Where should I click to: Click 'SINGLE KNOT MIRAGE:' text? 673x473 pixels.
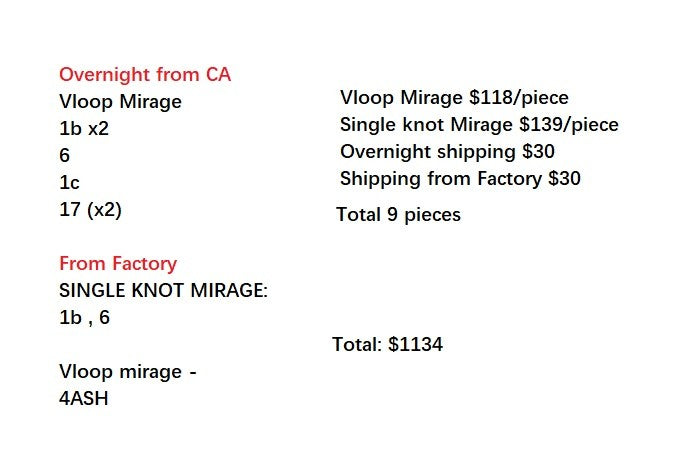point(164,291)
